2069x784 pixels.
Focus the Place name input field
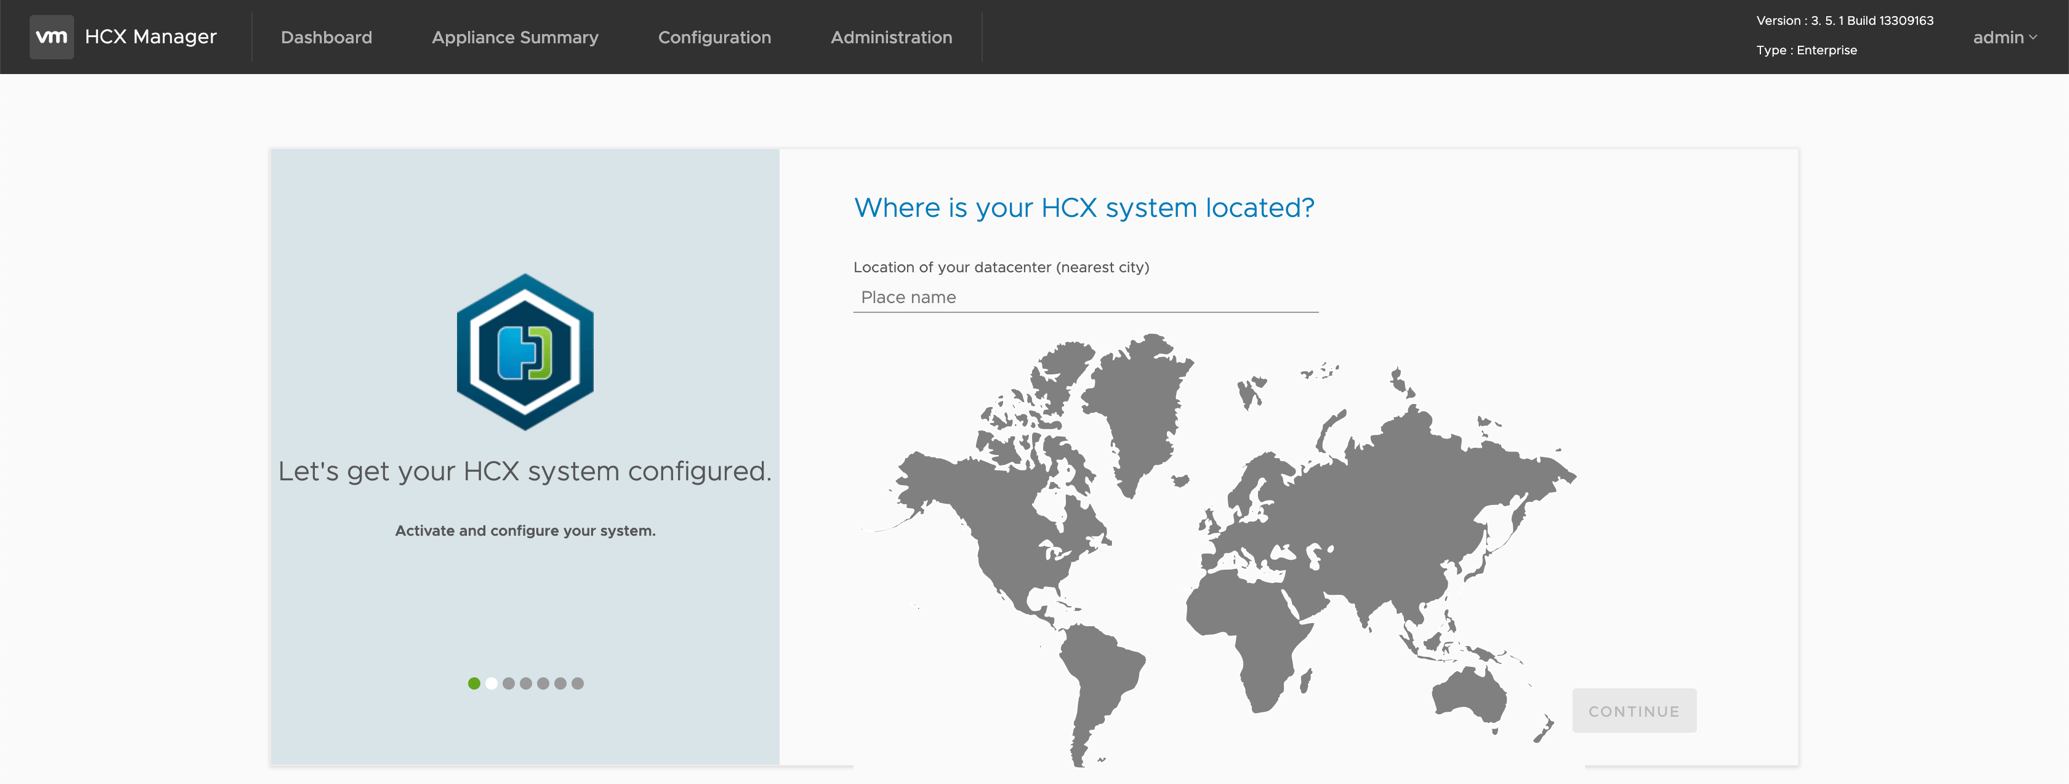1085,297
